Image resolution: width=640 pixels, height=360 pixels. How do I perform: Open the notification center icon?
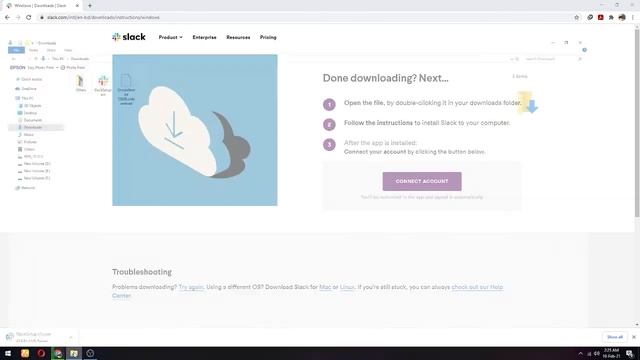630,353
